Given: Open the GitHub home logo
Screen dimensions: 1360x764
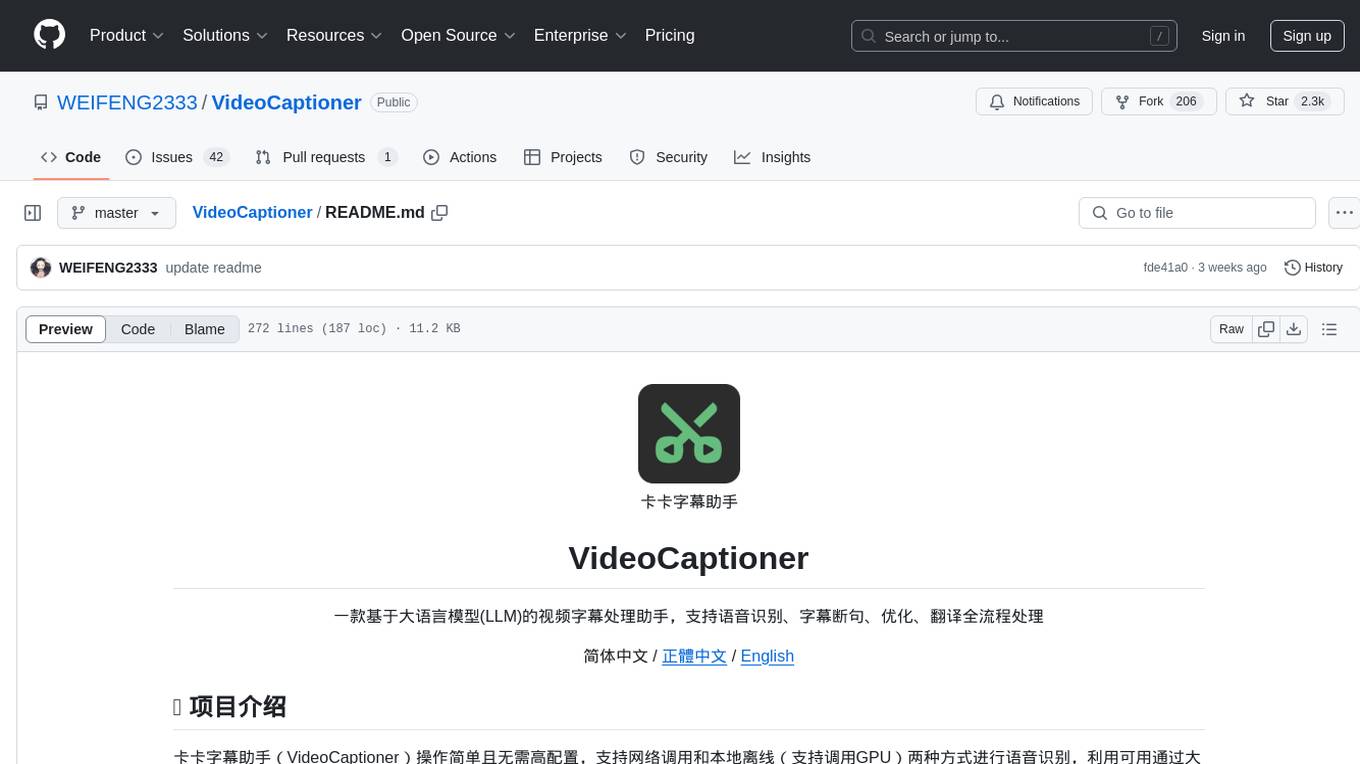Looking at the screenshot, I should (49, 35).
